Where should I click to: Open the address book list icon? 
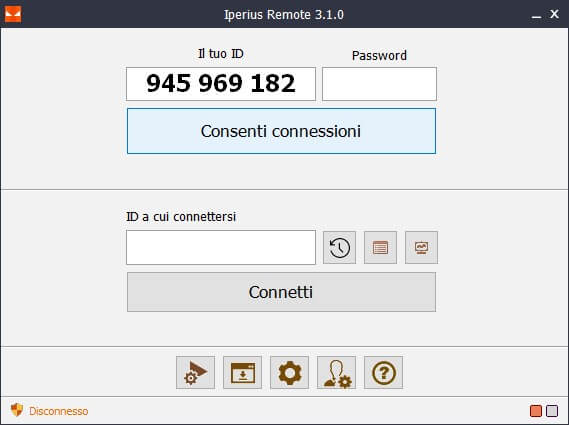(380, 248)
